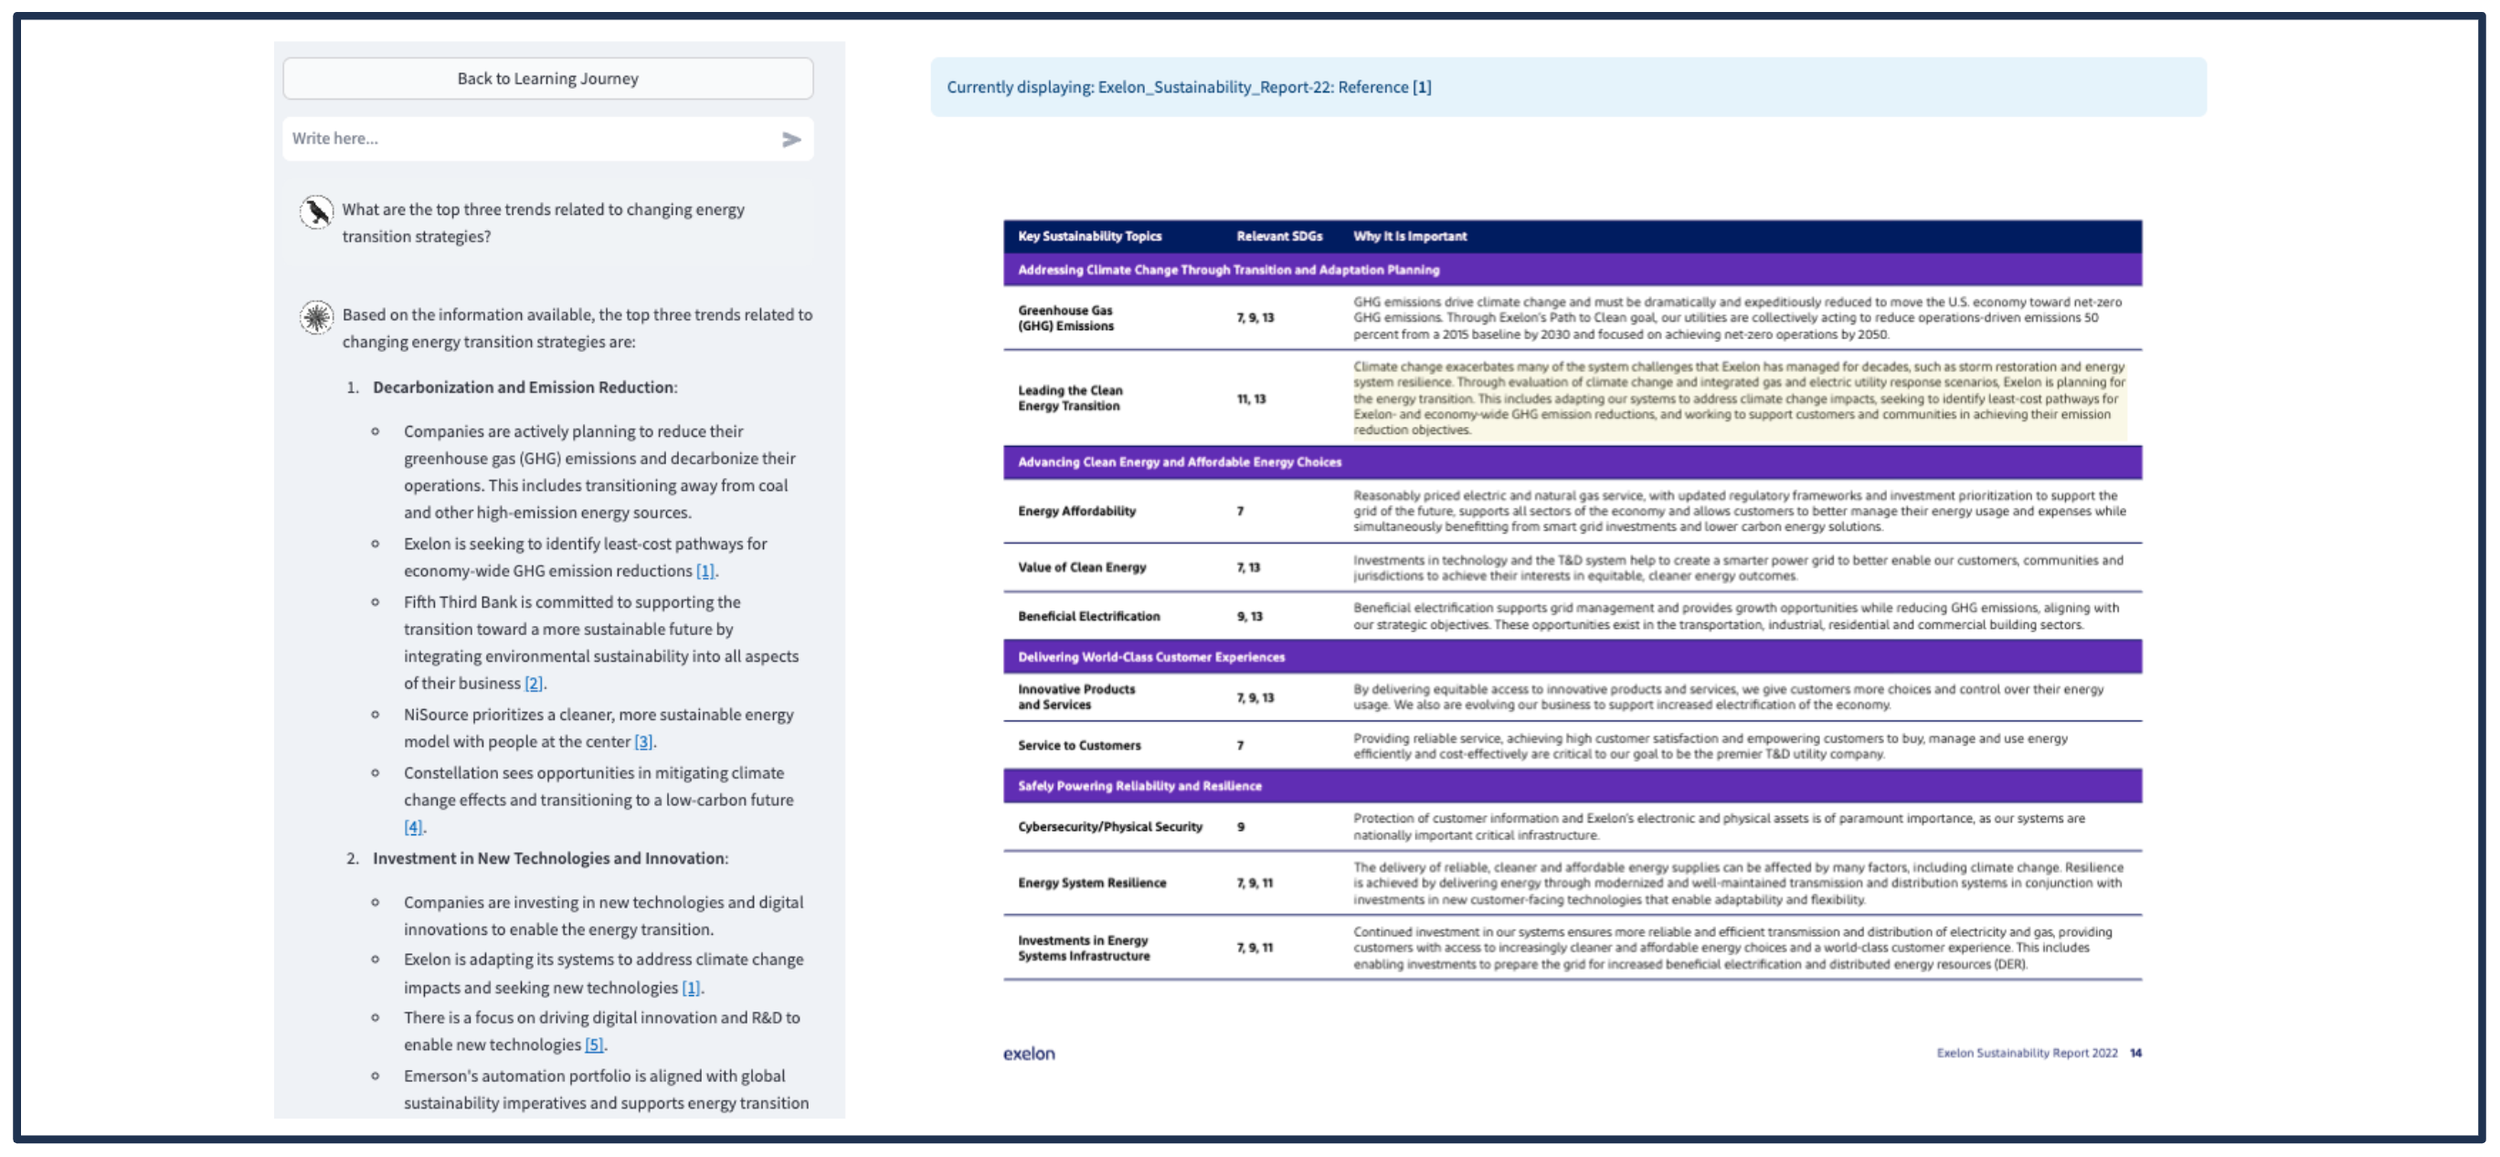Image resolution: width=2500 pixels, height=1157 pixels.
Task: Click the highlighted Leading the Clean Energy Transition paragraph
Action: coord(1738,398)
